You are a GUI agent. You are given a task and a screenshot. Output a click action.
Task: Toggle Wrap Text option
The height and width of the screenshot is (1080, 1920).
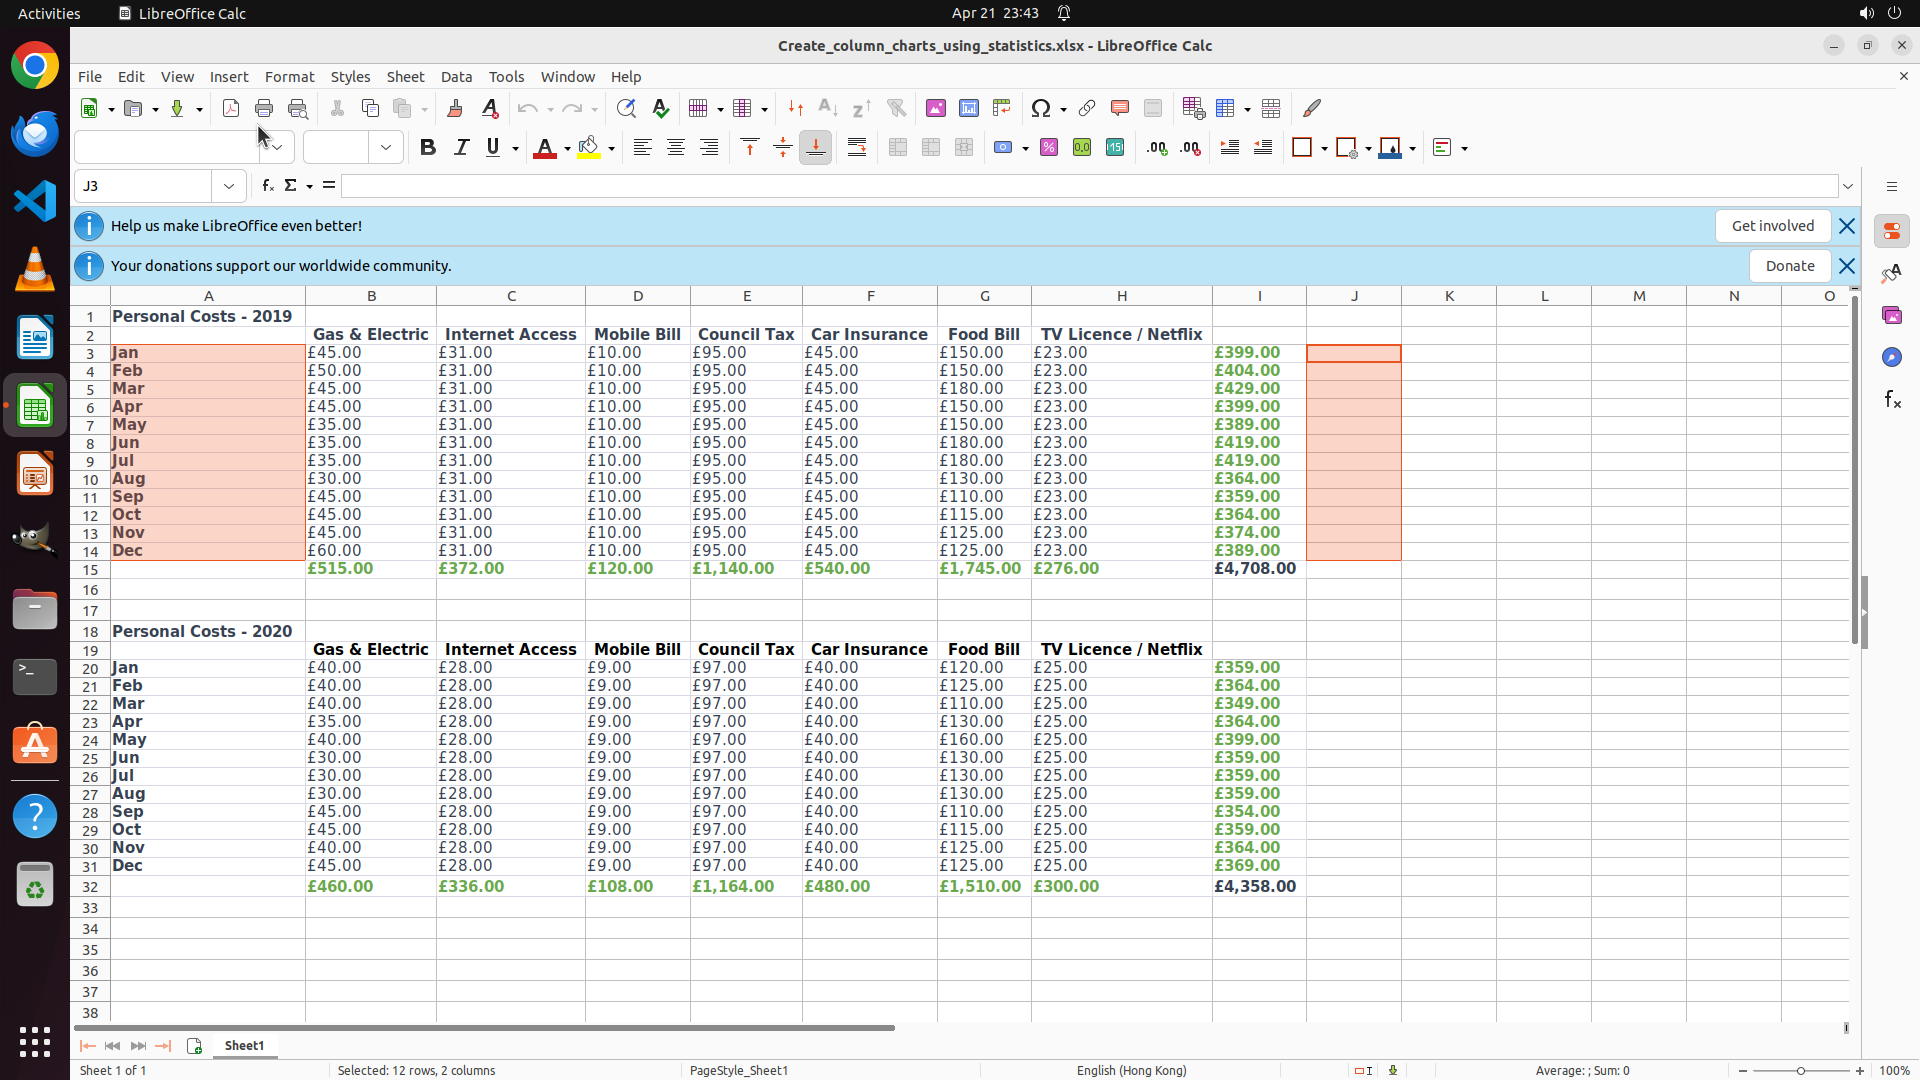click(857, 148)
